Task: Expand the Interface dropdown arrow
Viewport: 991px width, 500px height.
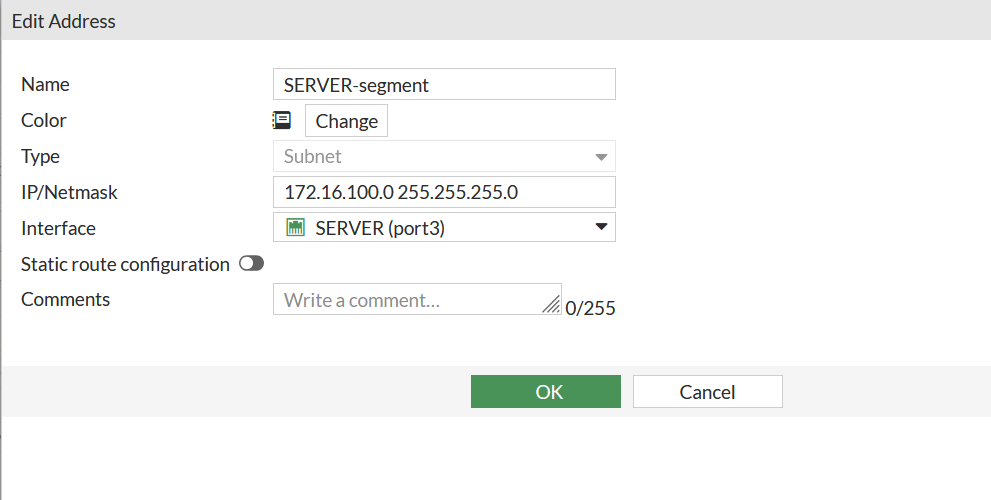Action: 601,227
